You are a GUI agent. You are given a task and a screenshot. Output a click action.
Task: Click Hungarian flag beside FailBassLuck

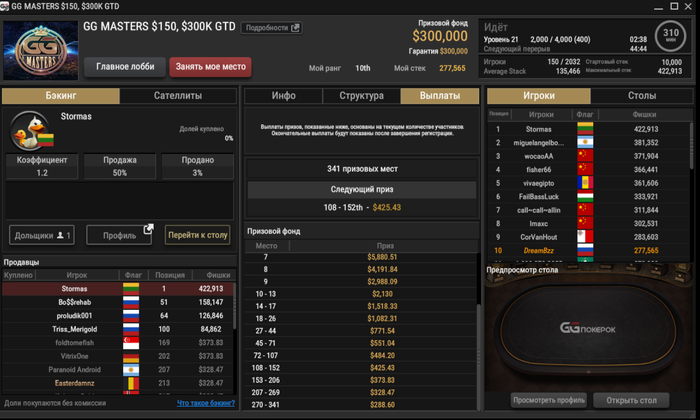click(585, 196)
